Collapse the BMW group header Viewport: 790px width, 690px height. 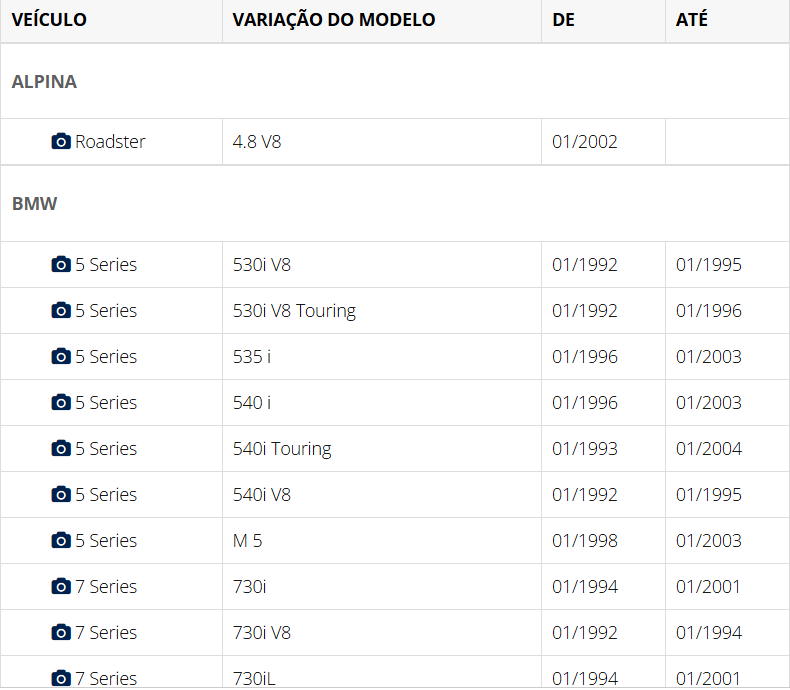click(x=35, y=204)
